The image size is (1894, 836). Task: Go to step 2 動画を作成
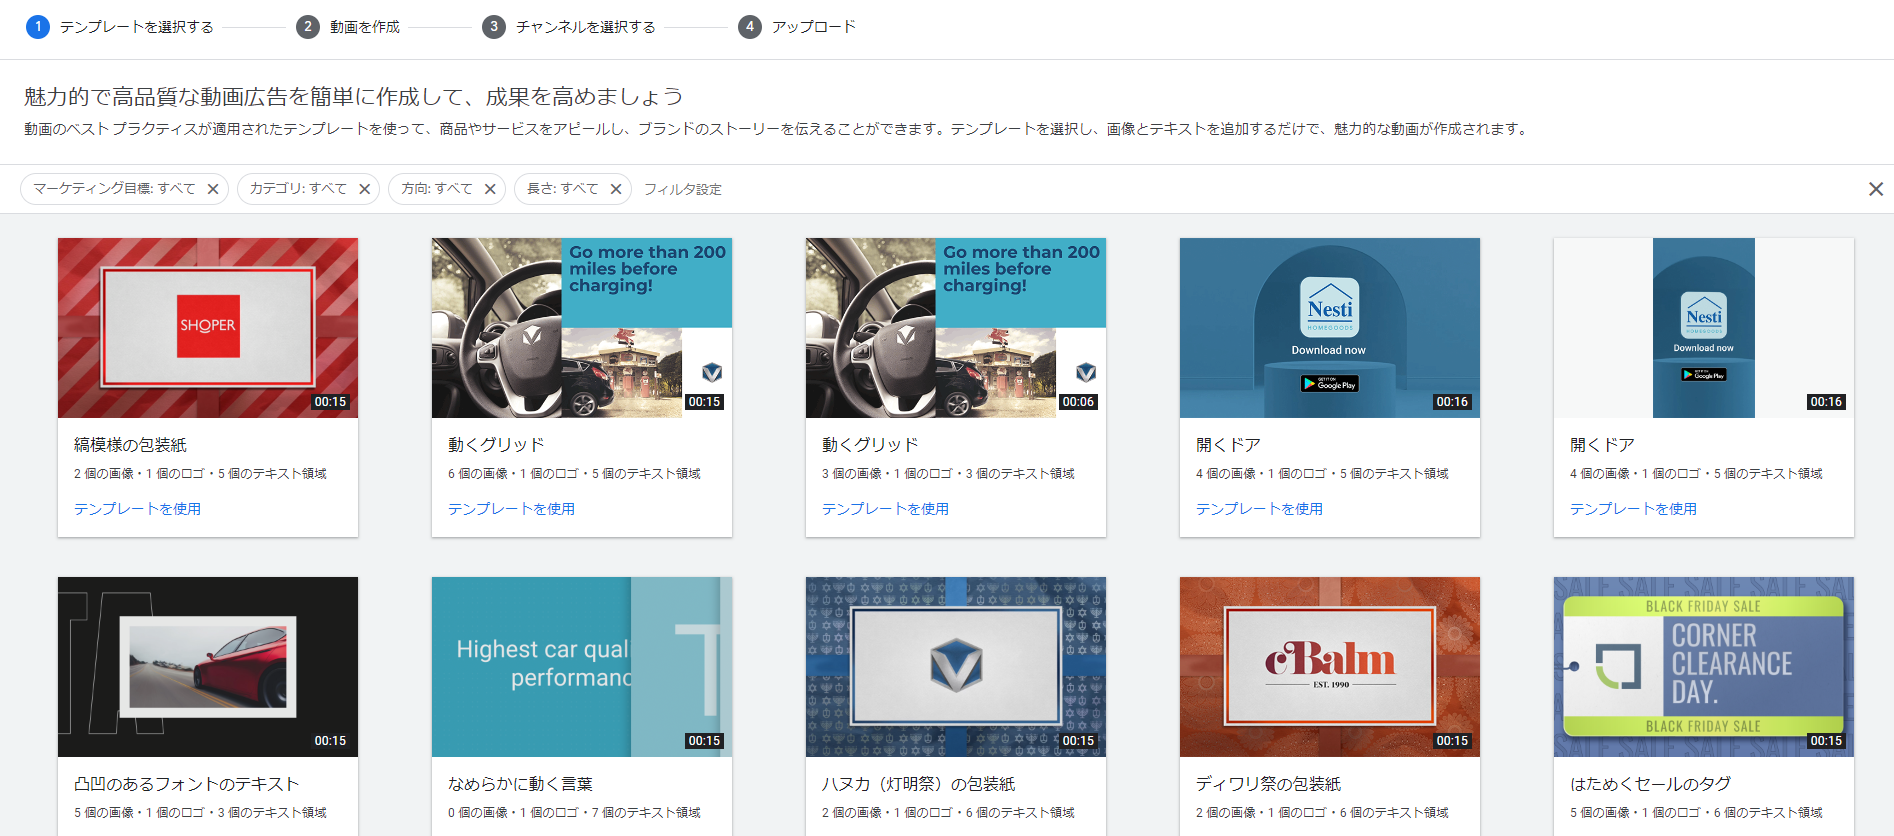pyautogui.click(x=349, y=27)
